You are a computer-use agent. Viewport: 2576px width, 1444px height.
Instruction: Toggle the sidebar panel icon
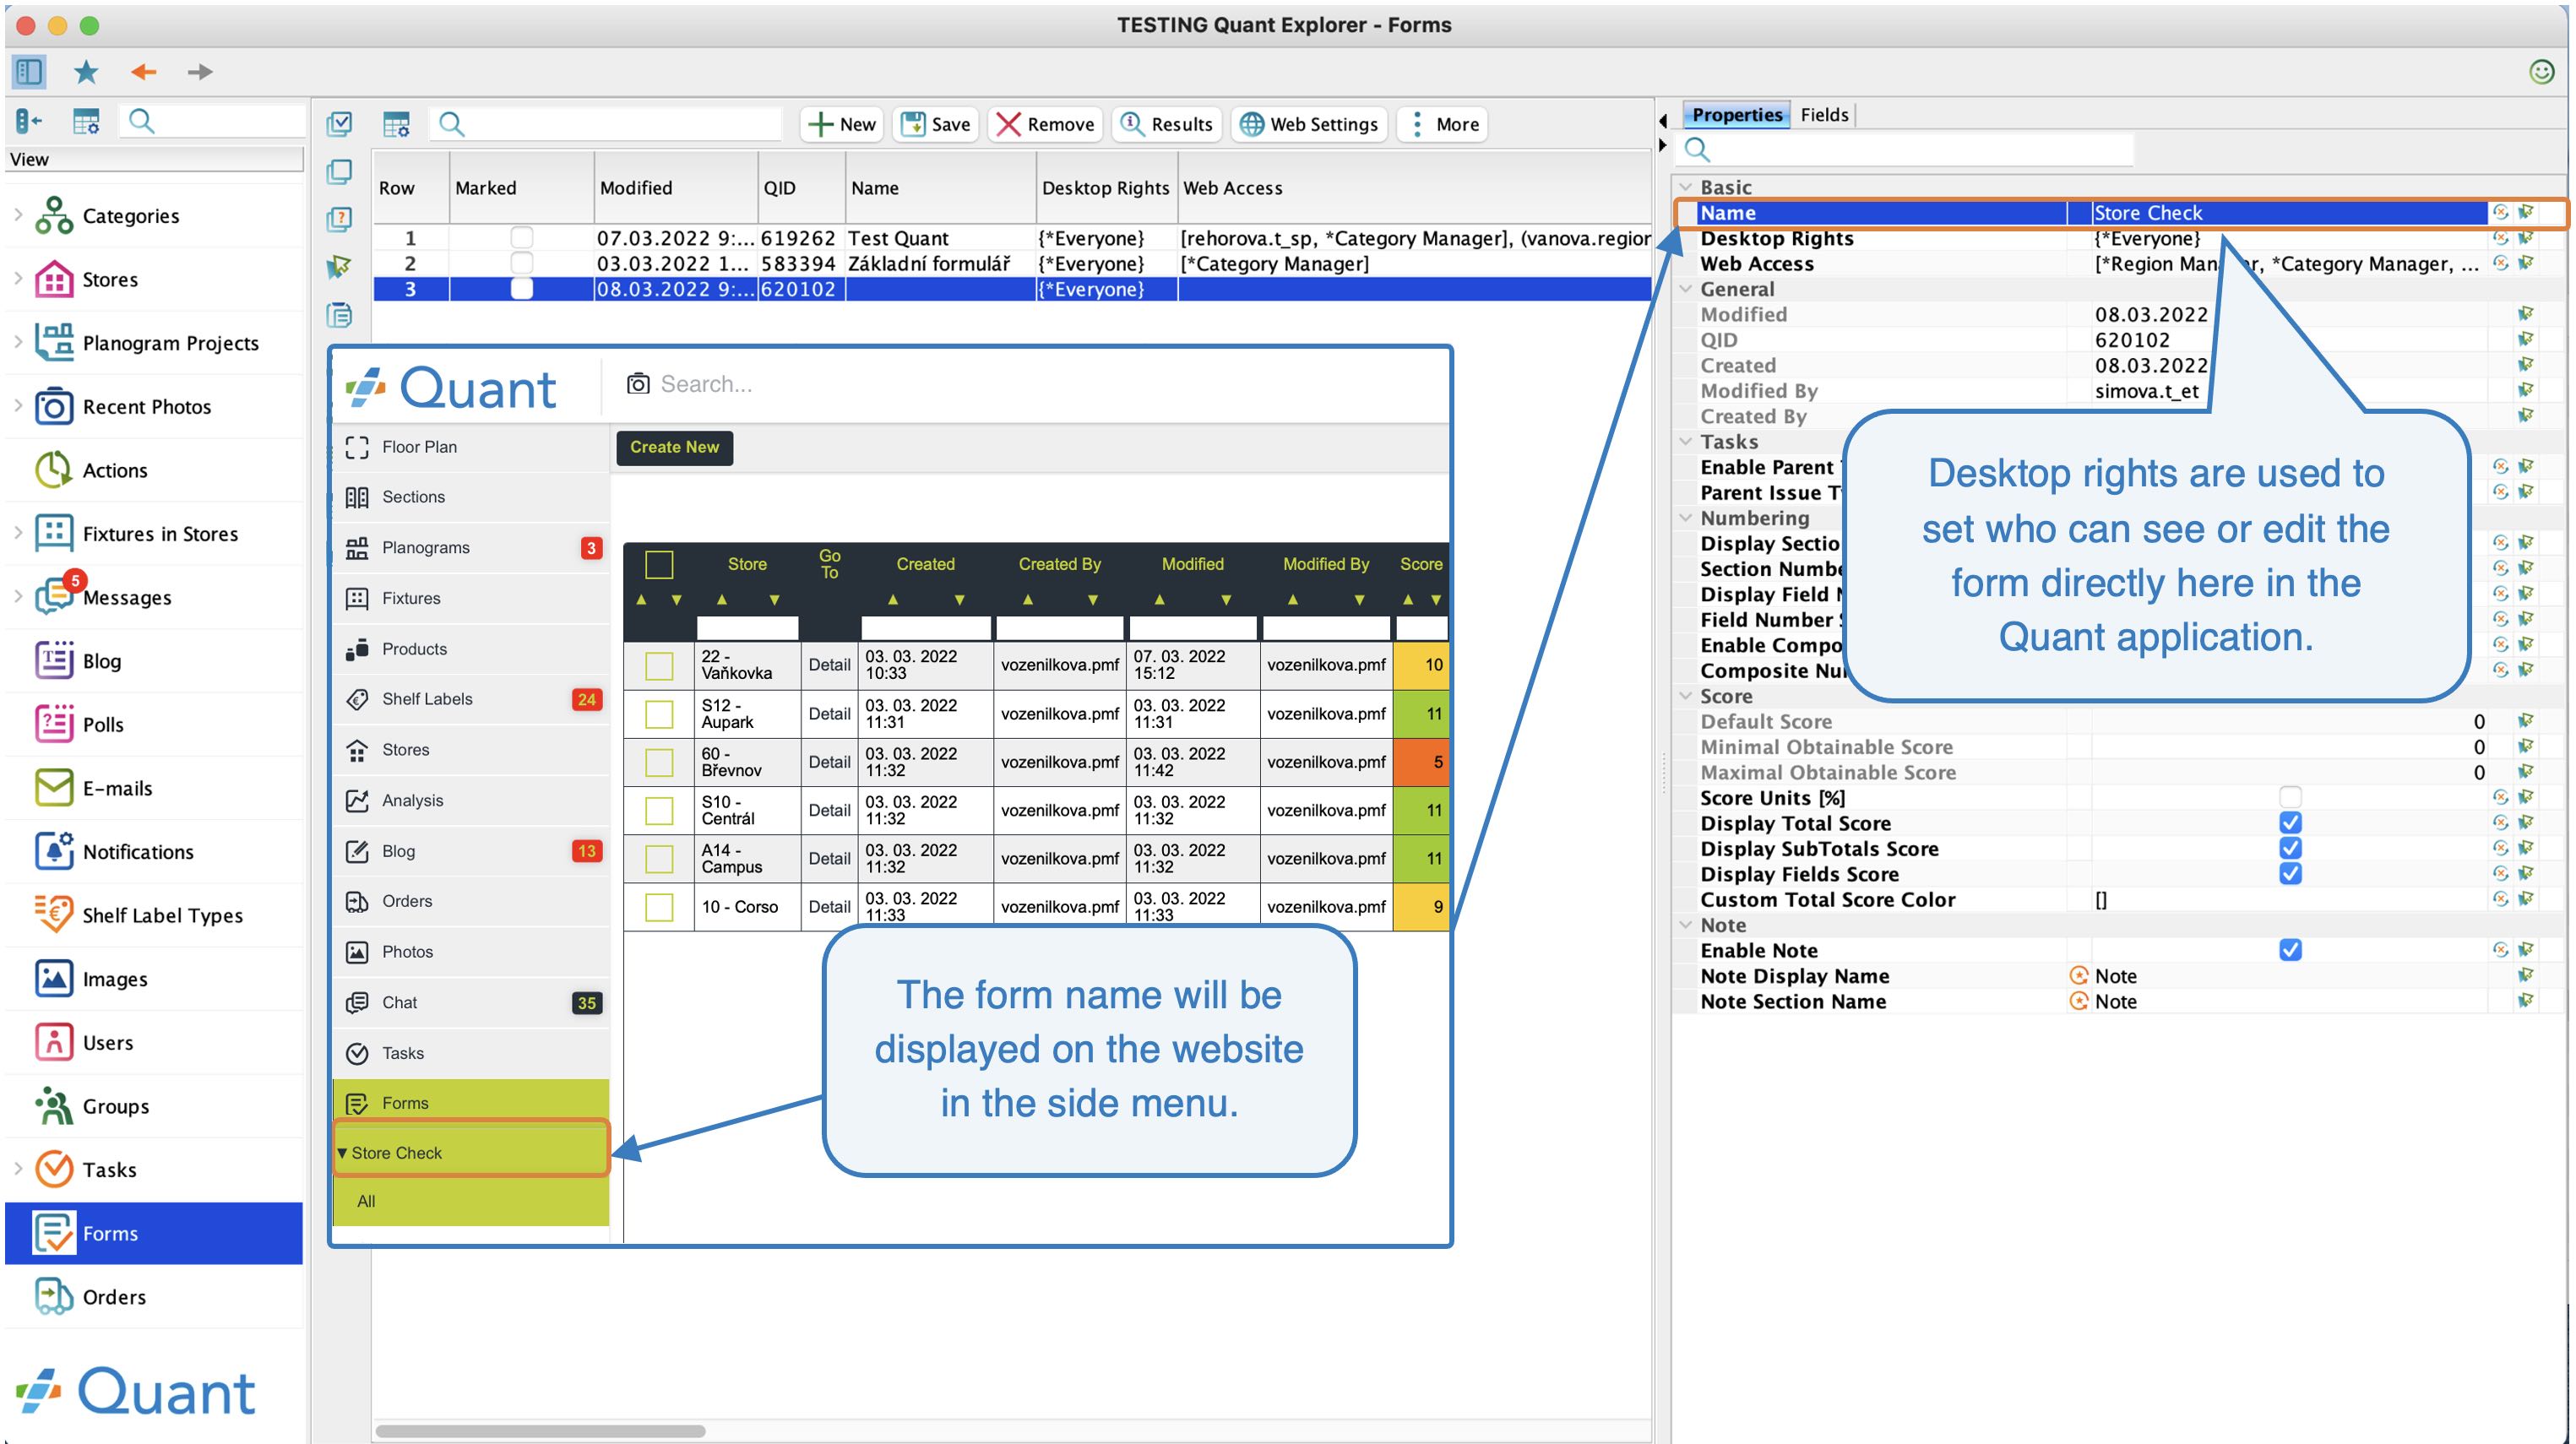tap(29, 71)
